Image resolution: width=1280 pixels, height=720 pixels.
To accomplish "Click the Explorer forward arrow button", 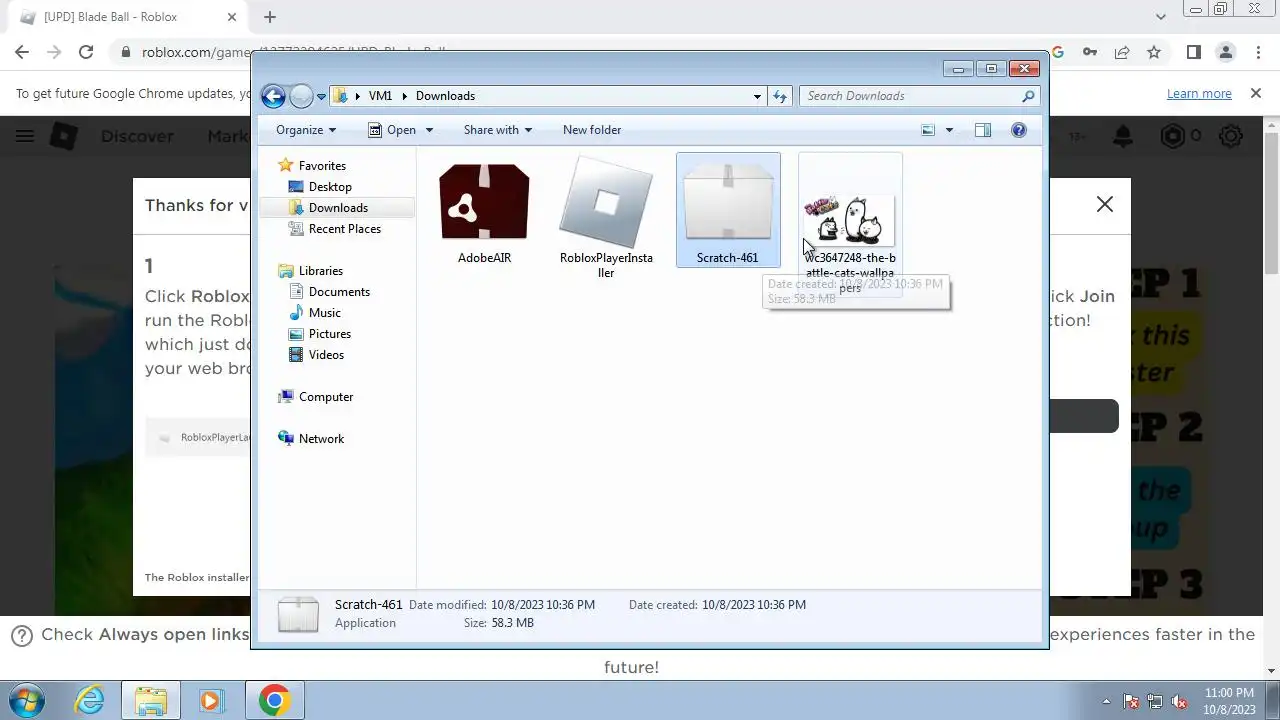I will 301,96.
